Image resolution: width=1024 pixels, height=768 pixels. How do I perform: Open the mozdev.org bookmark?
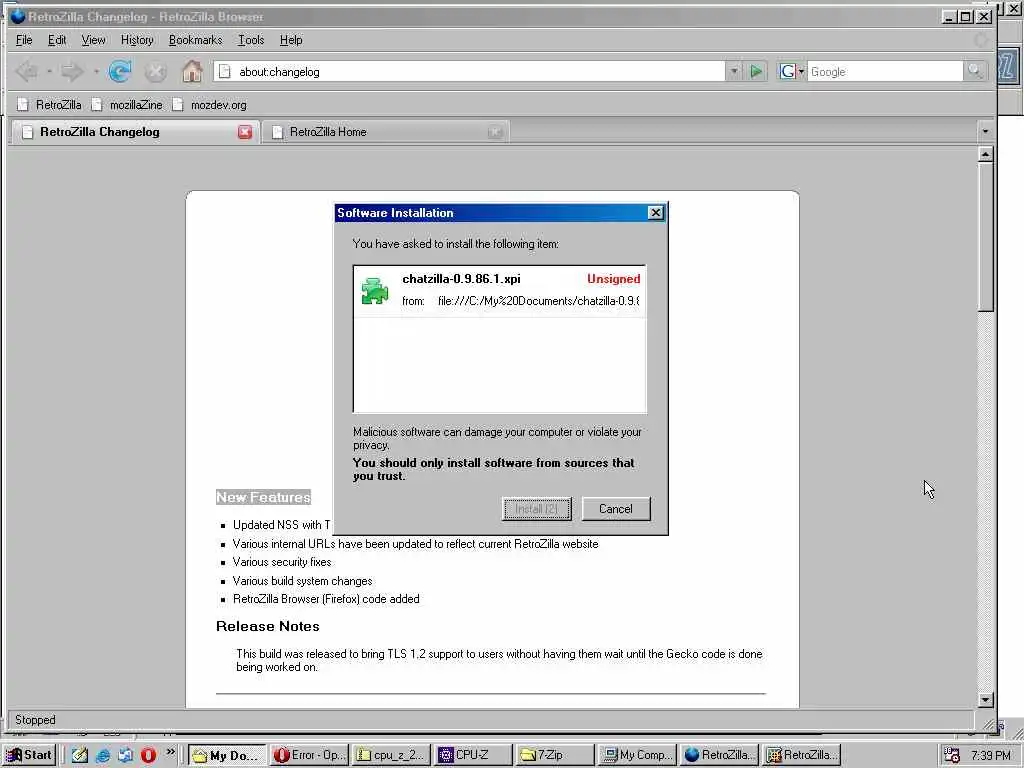coord(210,104)
